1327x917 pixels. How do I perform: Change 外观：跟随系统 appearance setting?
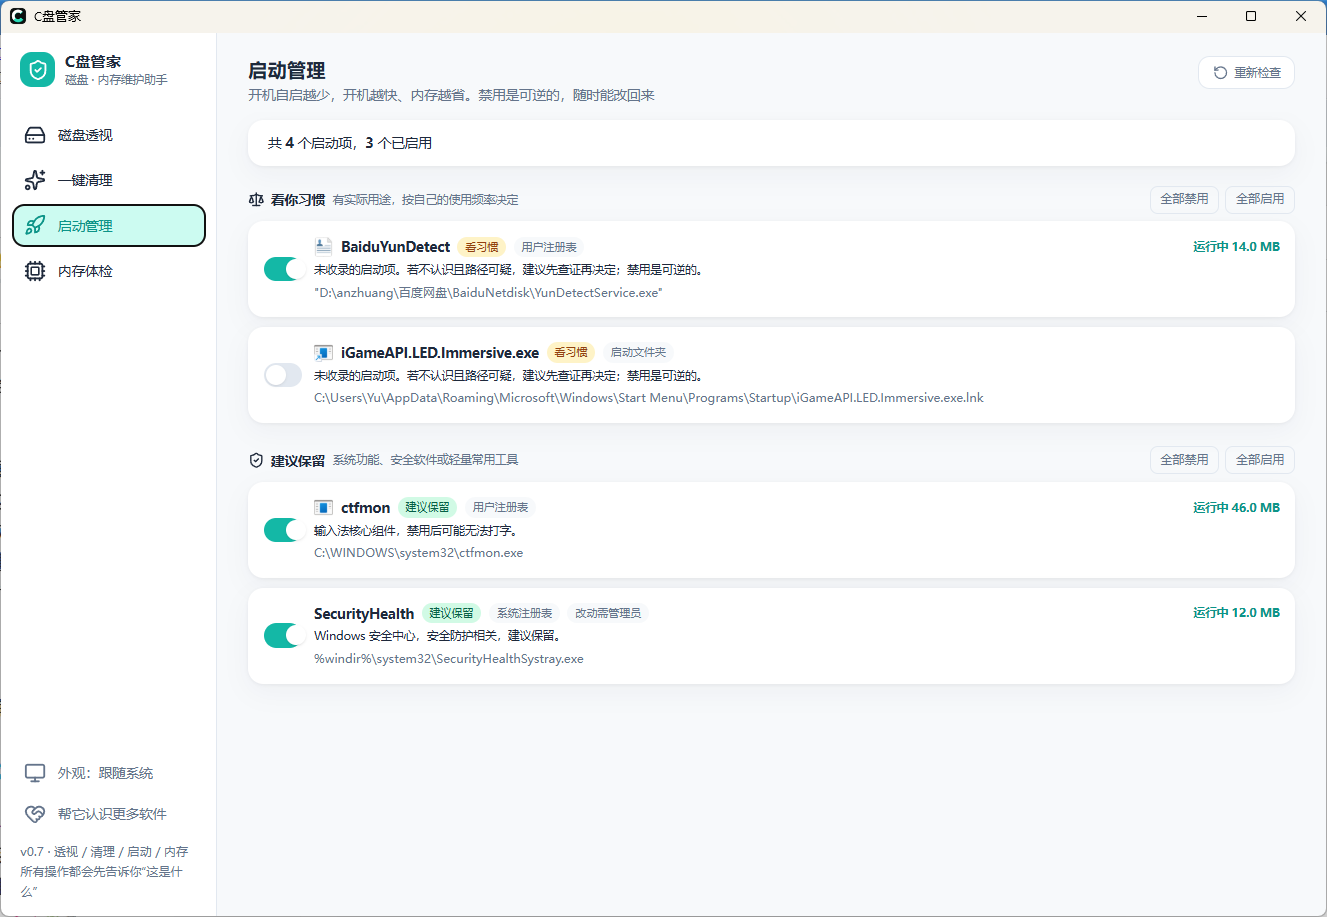(x=109, y=773)
